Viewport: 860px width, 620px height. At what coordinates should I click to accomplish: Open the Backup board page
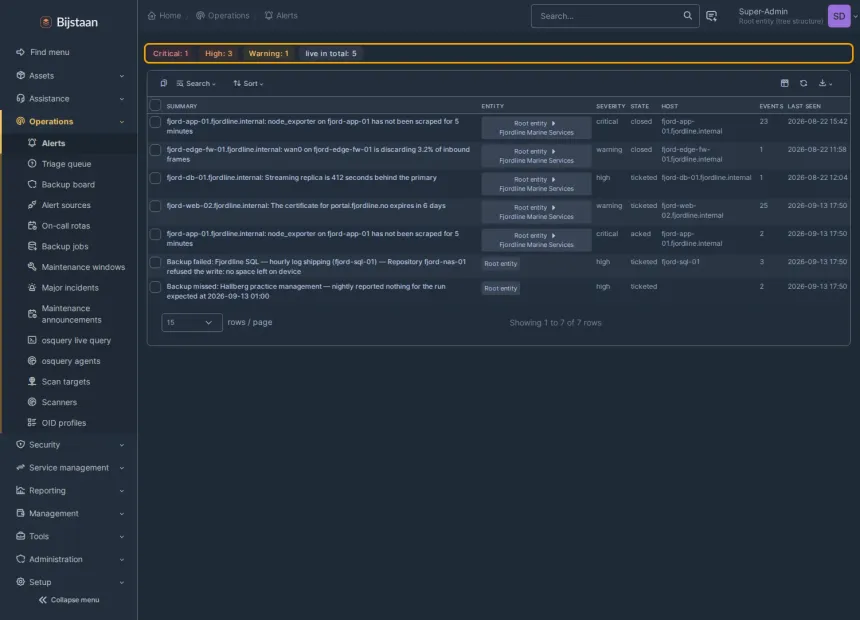click(68, 184)
